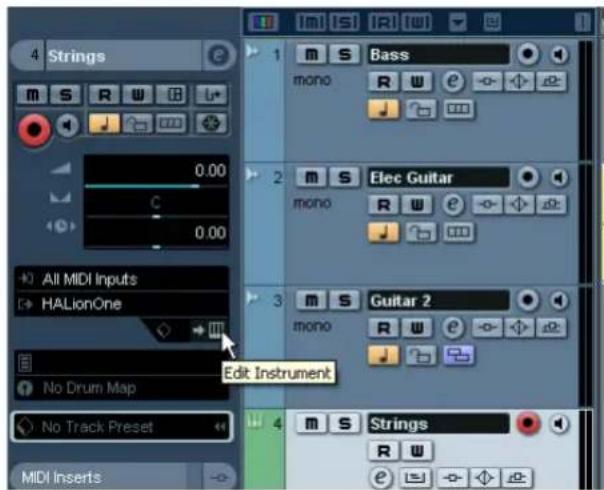
Task: Solo the Bass track
Action: point(345,54)
